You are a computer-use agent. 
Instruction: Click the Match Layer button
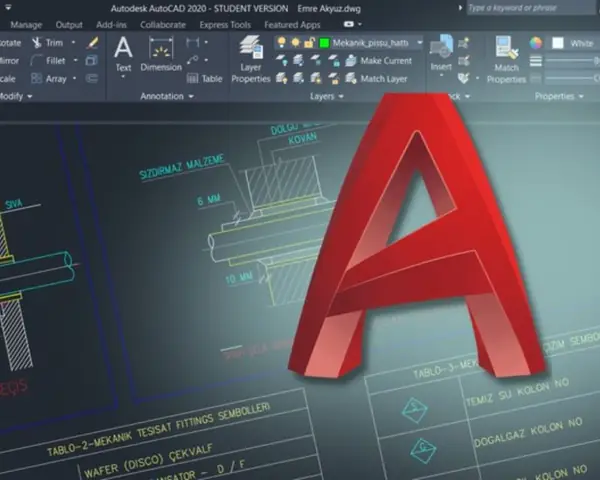coord(376,79)
